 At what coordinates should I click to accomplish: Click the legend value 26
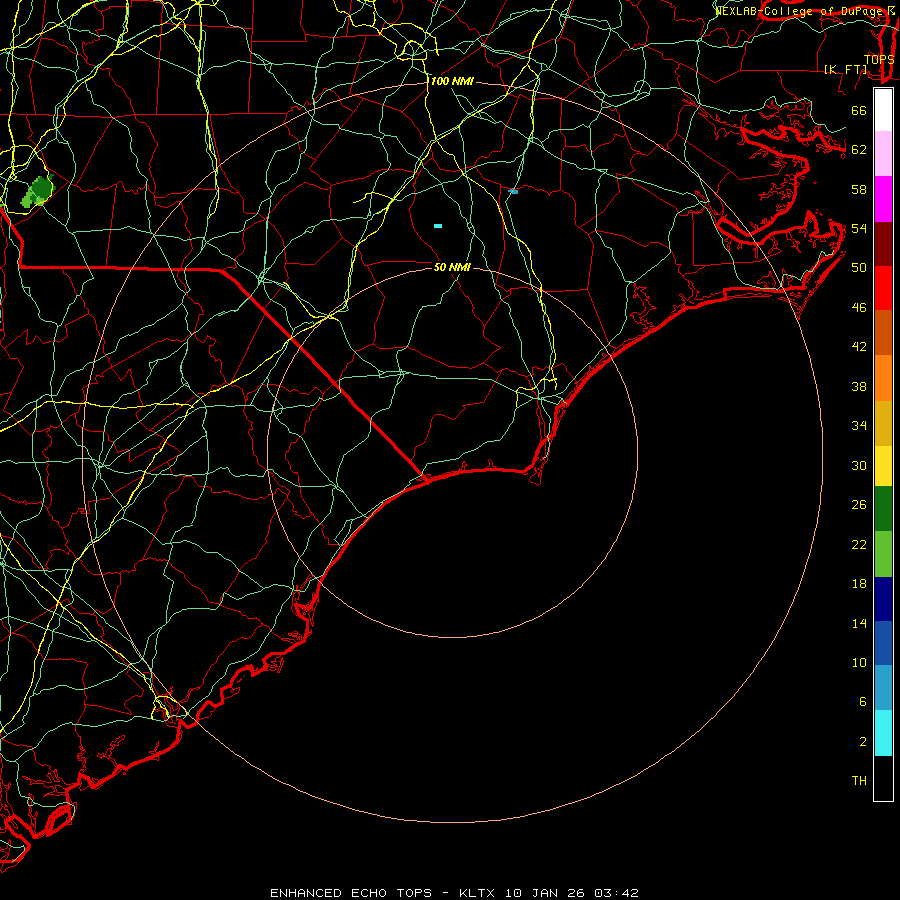click(859, 505)
